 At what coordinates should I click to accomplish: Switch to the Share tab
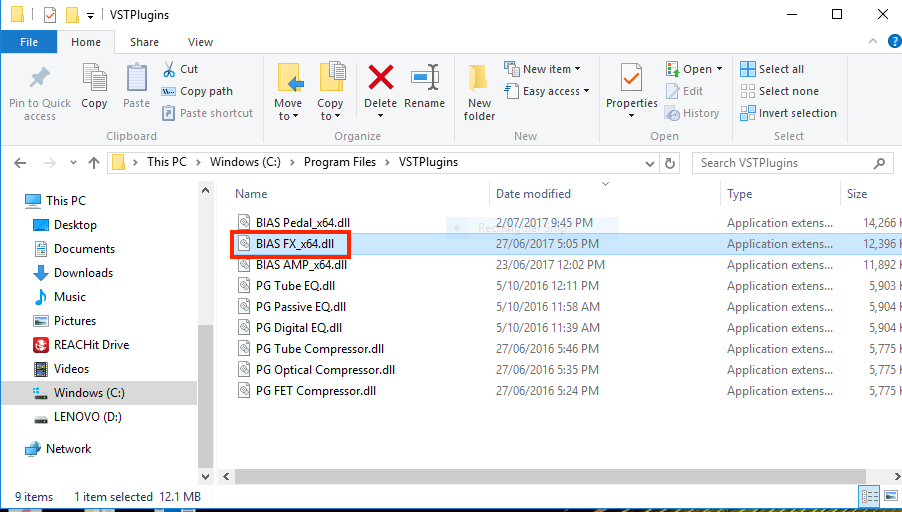click(x=144, y=42)
